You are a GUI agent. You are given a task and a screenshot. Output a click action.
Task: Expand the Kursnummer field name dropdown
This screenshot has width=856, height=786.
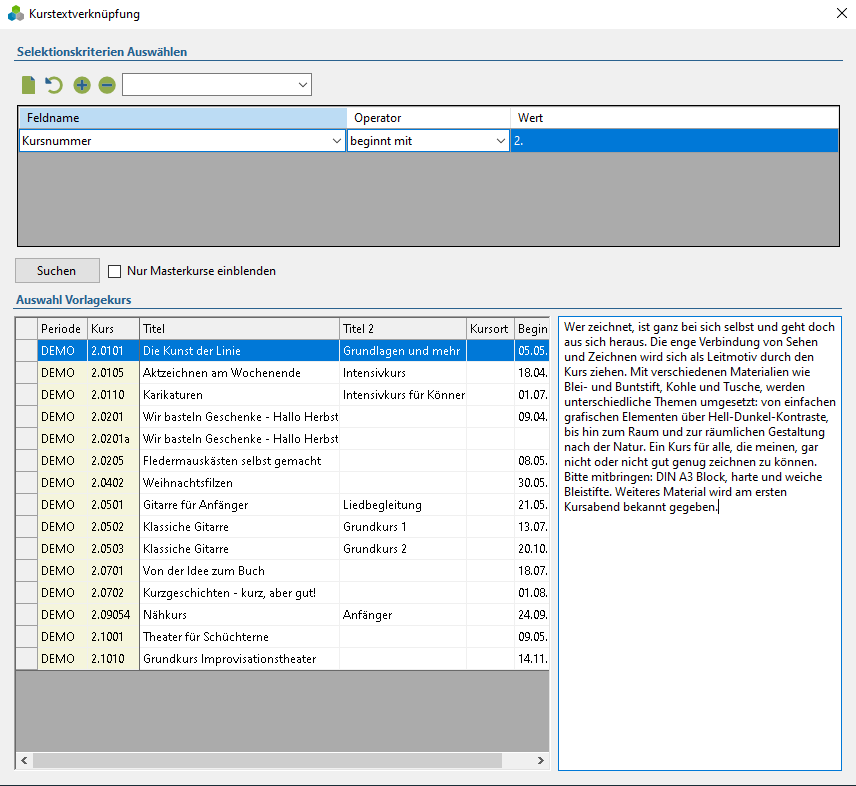tap(337, 141)
